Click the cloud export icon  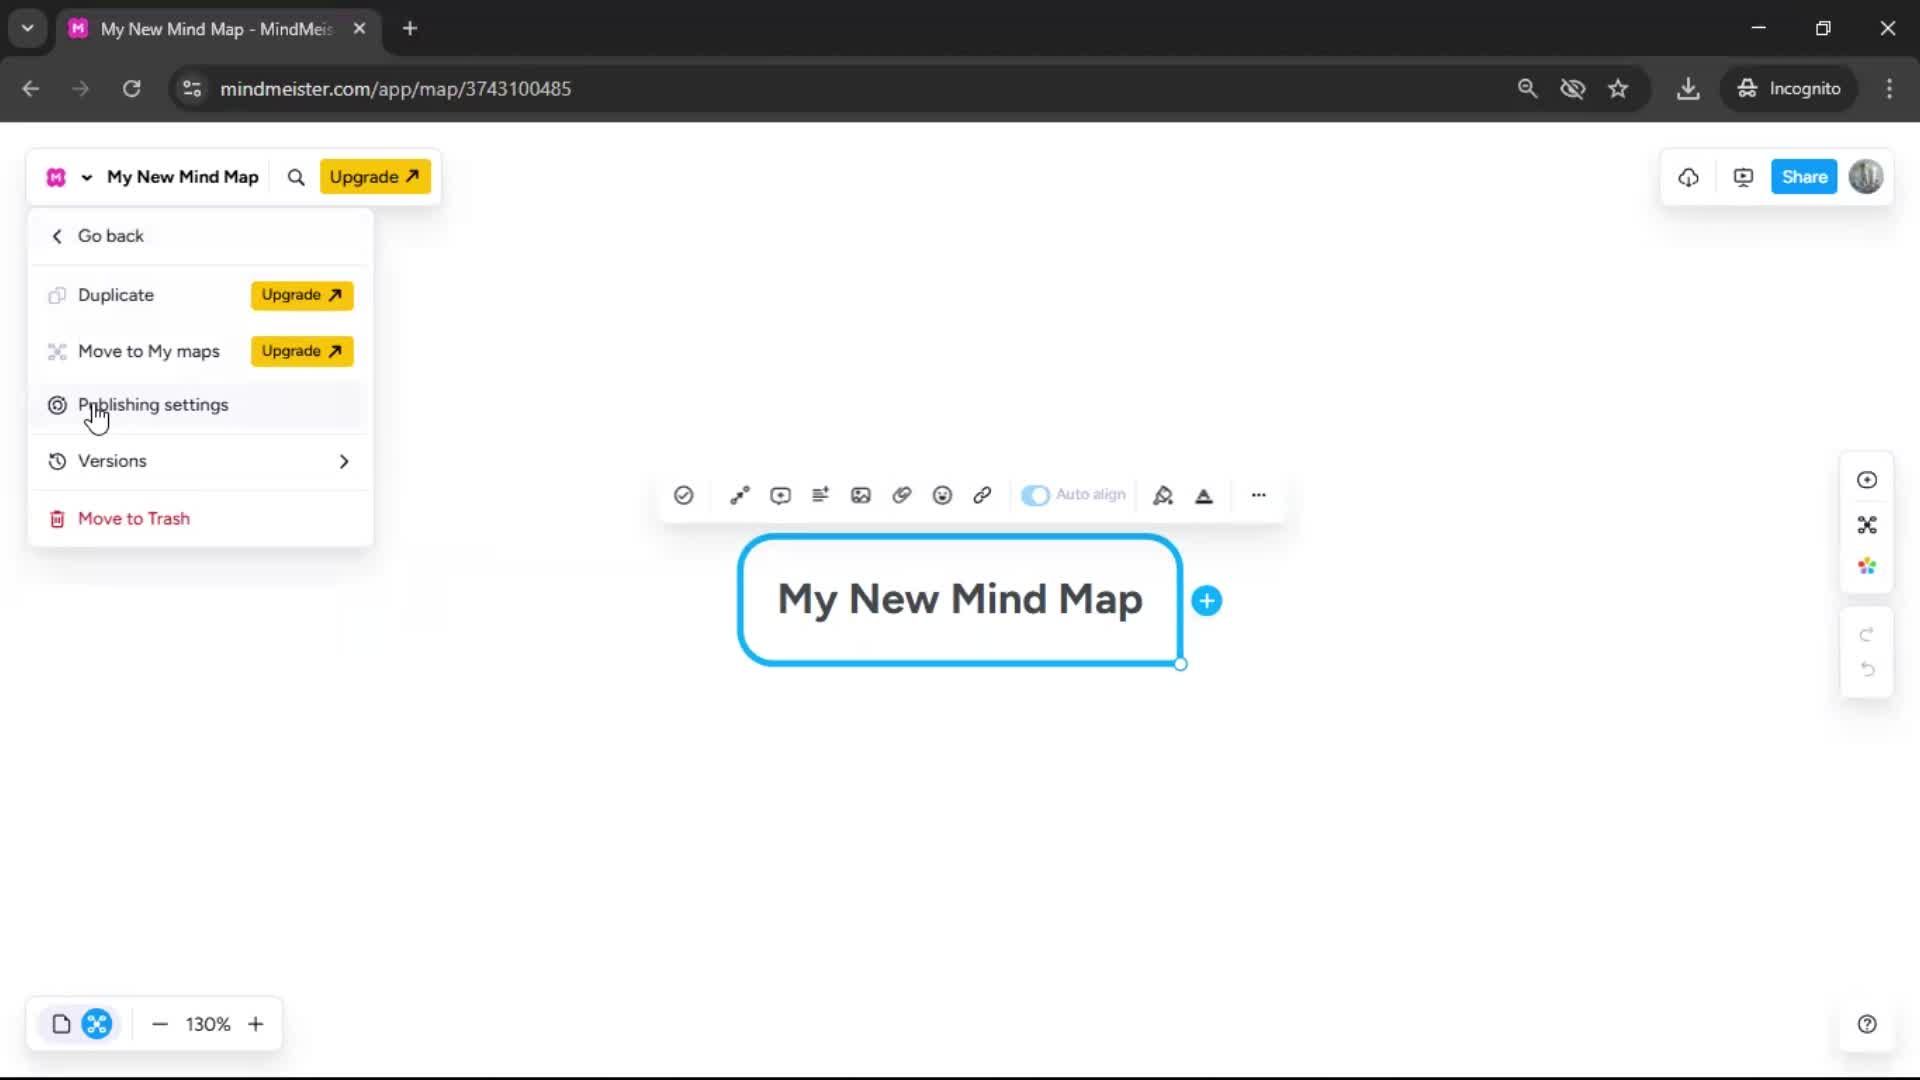pyautogui.click(x=1689, y=177)
